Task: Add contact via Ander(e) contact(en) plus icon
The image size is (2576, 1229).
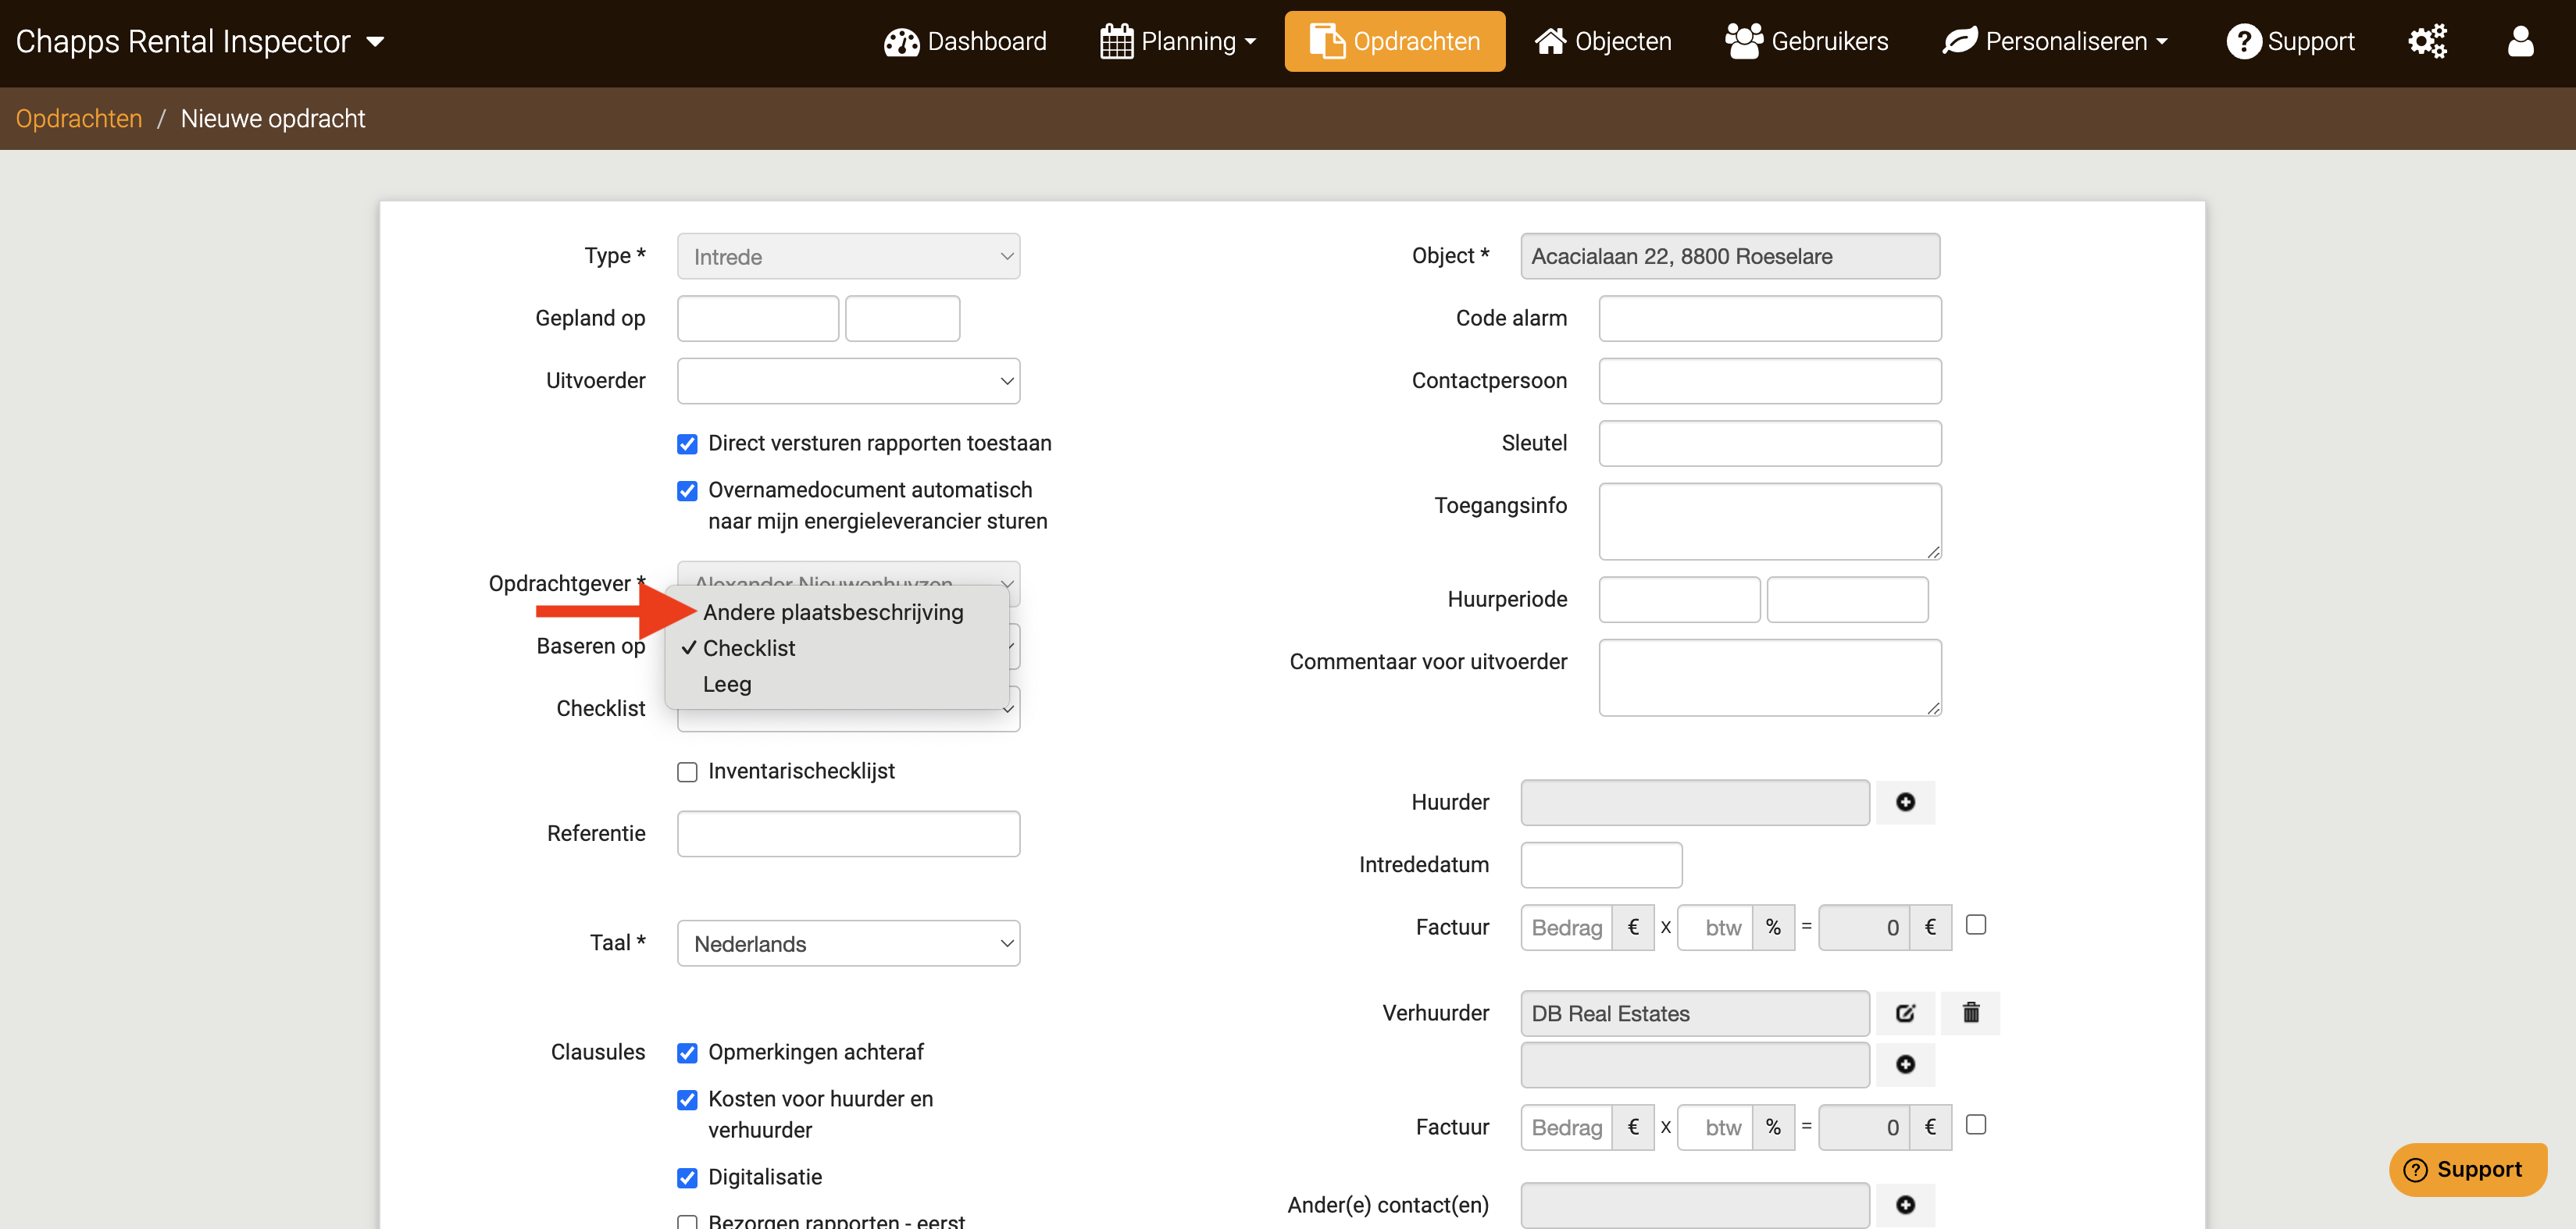Action: pos(1905,1204)
